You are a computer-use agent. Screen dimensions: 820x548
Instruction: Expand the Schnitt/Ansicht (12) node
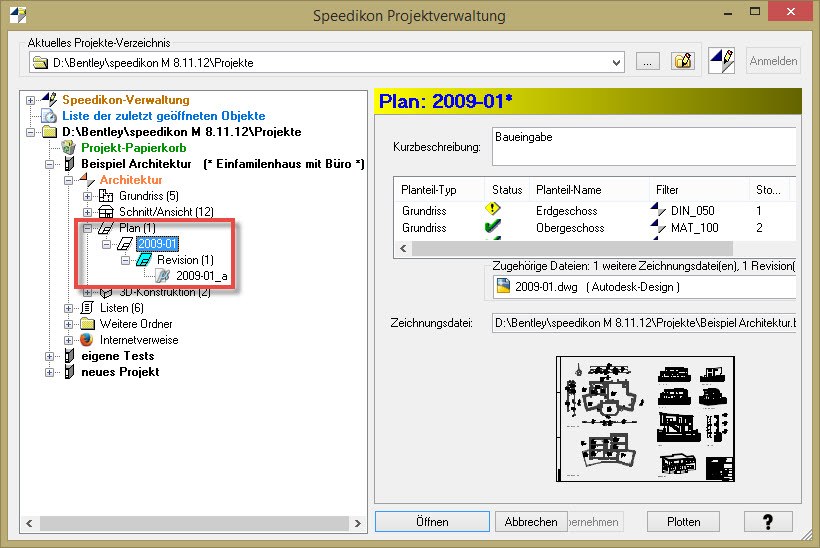[87, 212]
